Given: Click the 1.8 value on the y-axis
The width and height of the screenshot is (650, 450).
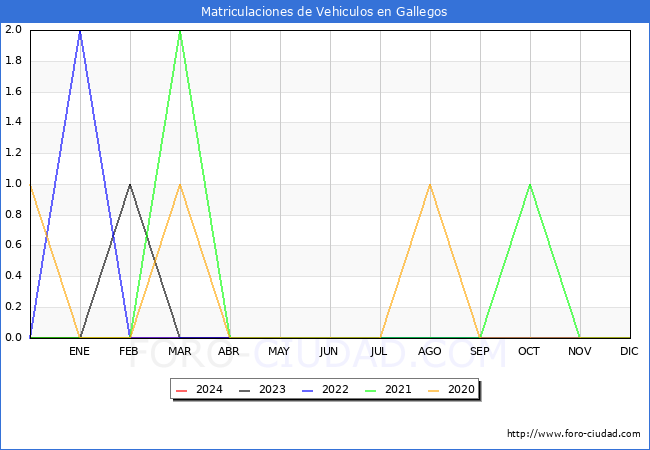Looking at the screenshot, I should pyautogui.click(x=13, y=60).
